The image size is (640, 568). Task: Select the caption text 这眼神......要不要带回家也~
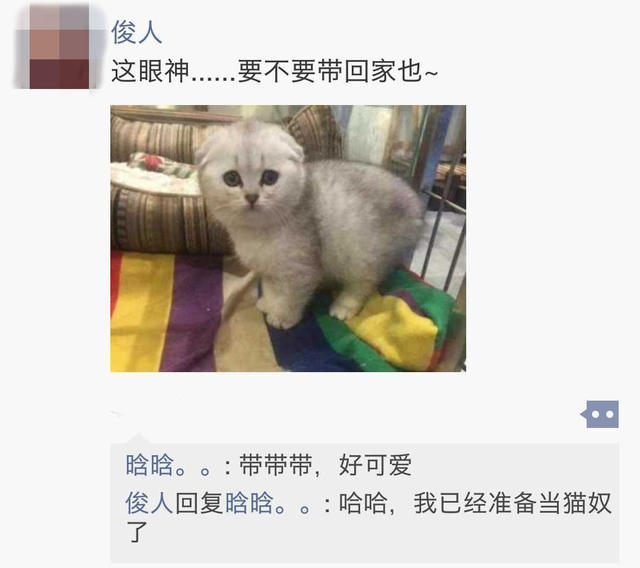[274, 71]
